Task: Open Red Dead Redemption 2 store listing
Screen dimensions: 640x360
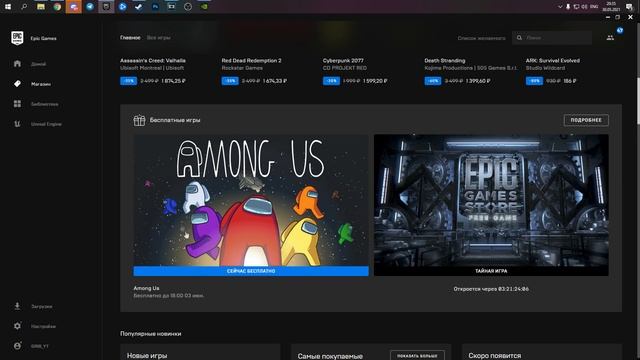Action: (251, 60)
